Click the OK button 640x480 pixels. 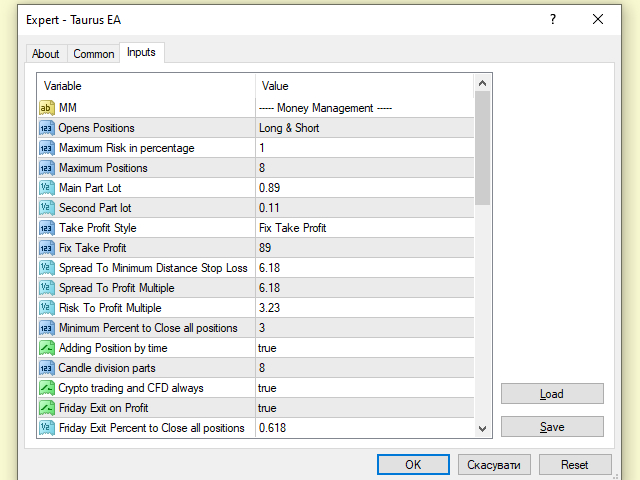pyautogui.click(x=413, y=464)
